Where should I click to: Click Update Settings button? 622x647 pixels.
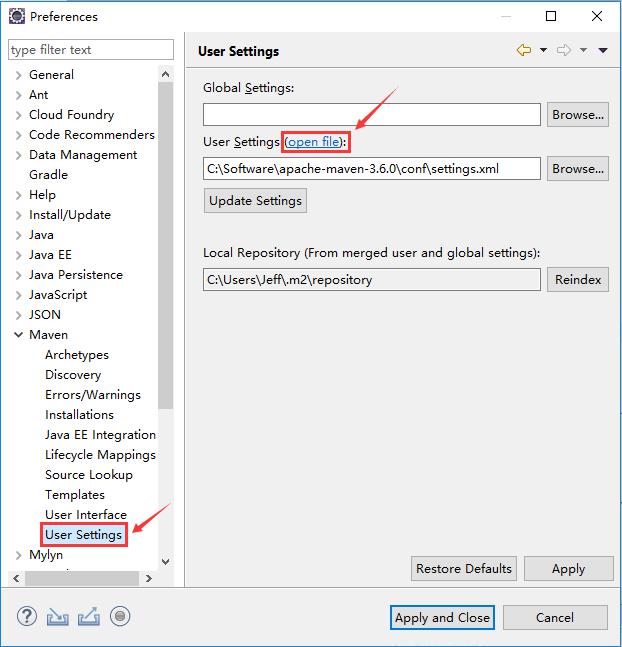255,201
